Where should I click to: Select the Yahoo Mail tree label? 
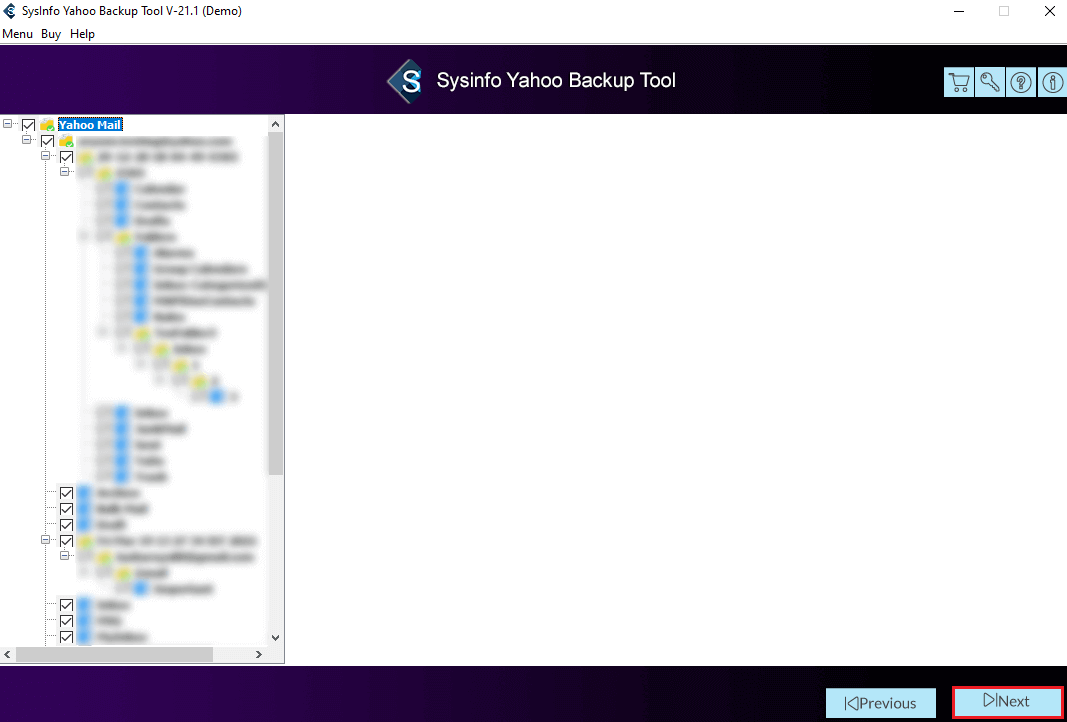[90, 125]
